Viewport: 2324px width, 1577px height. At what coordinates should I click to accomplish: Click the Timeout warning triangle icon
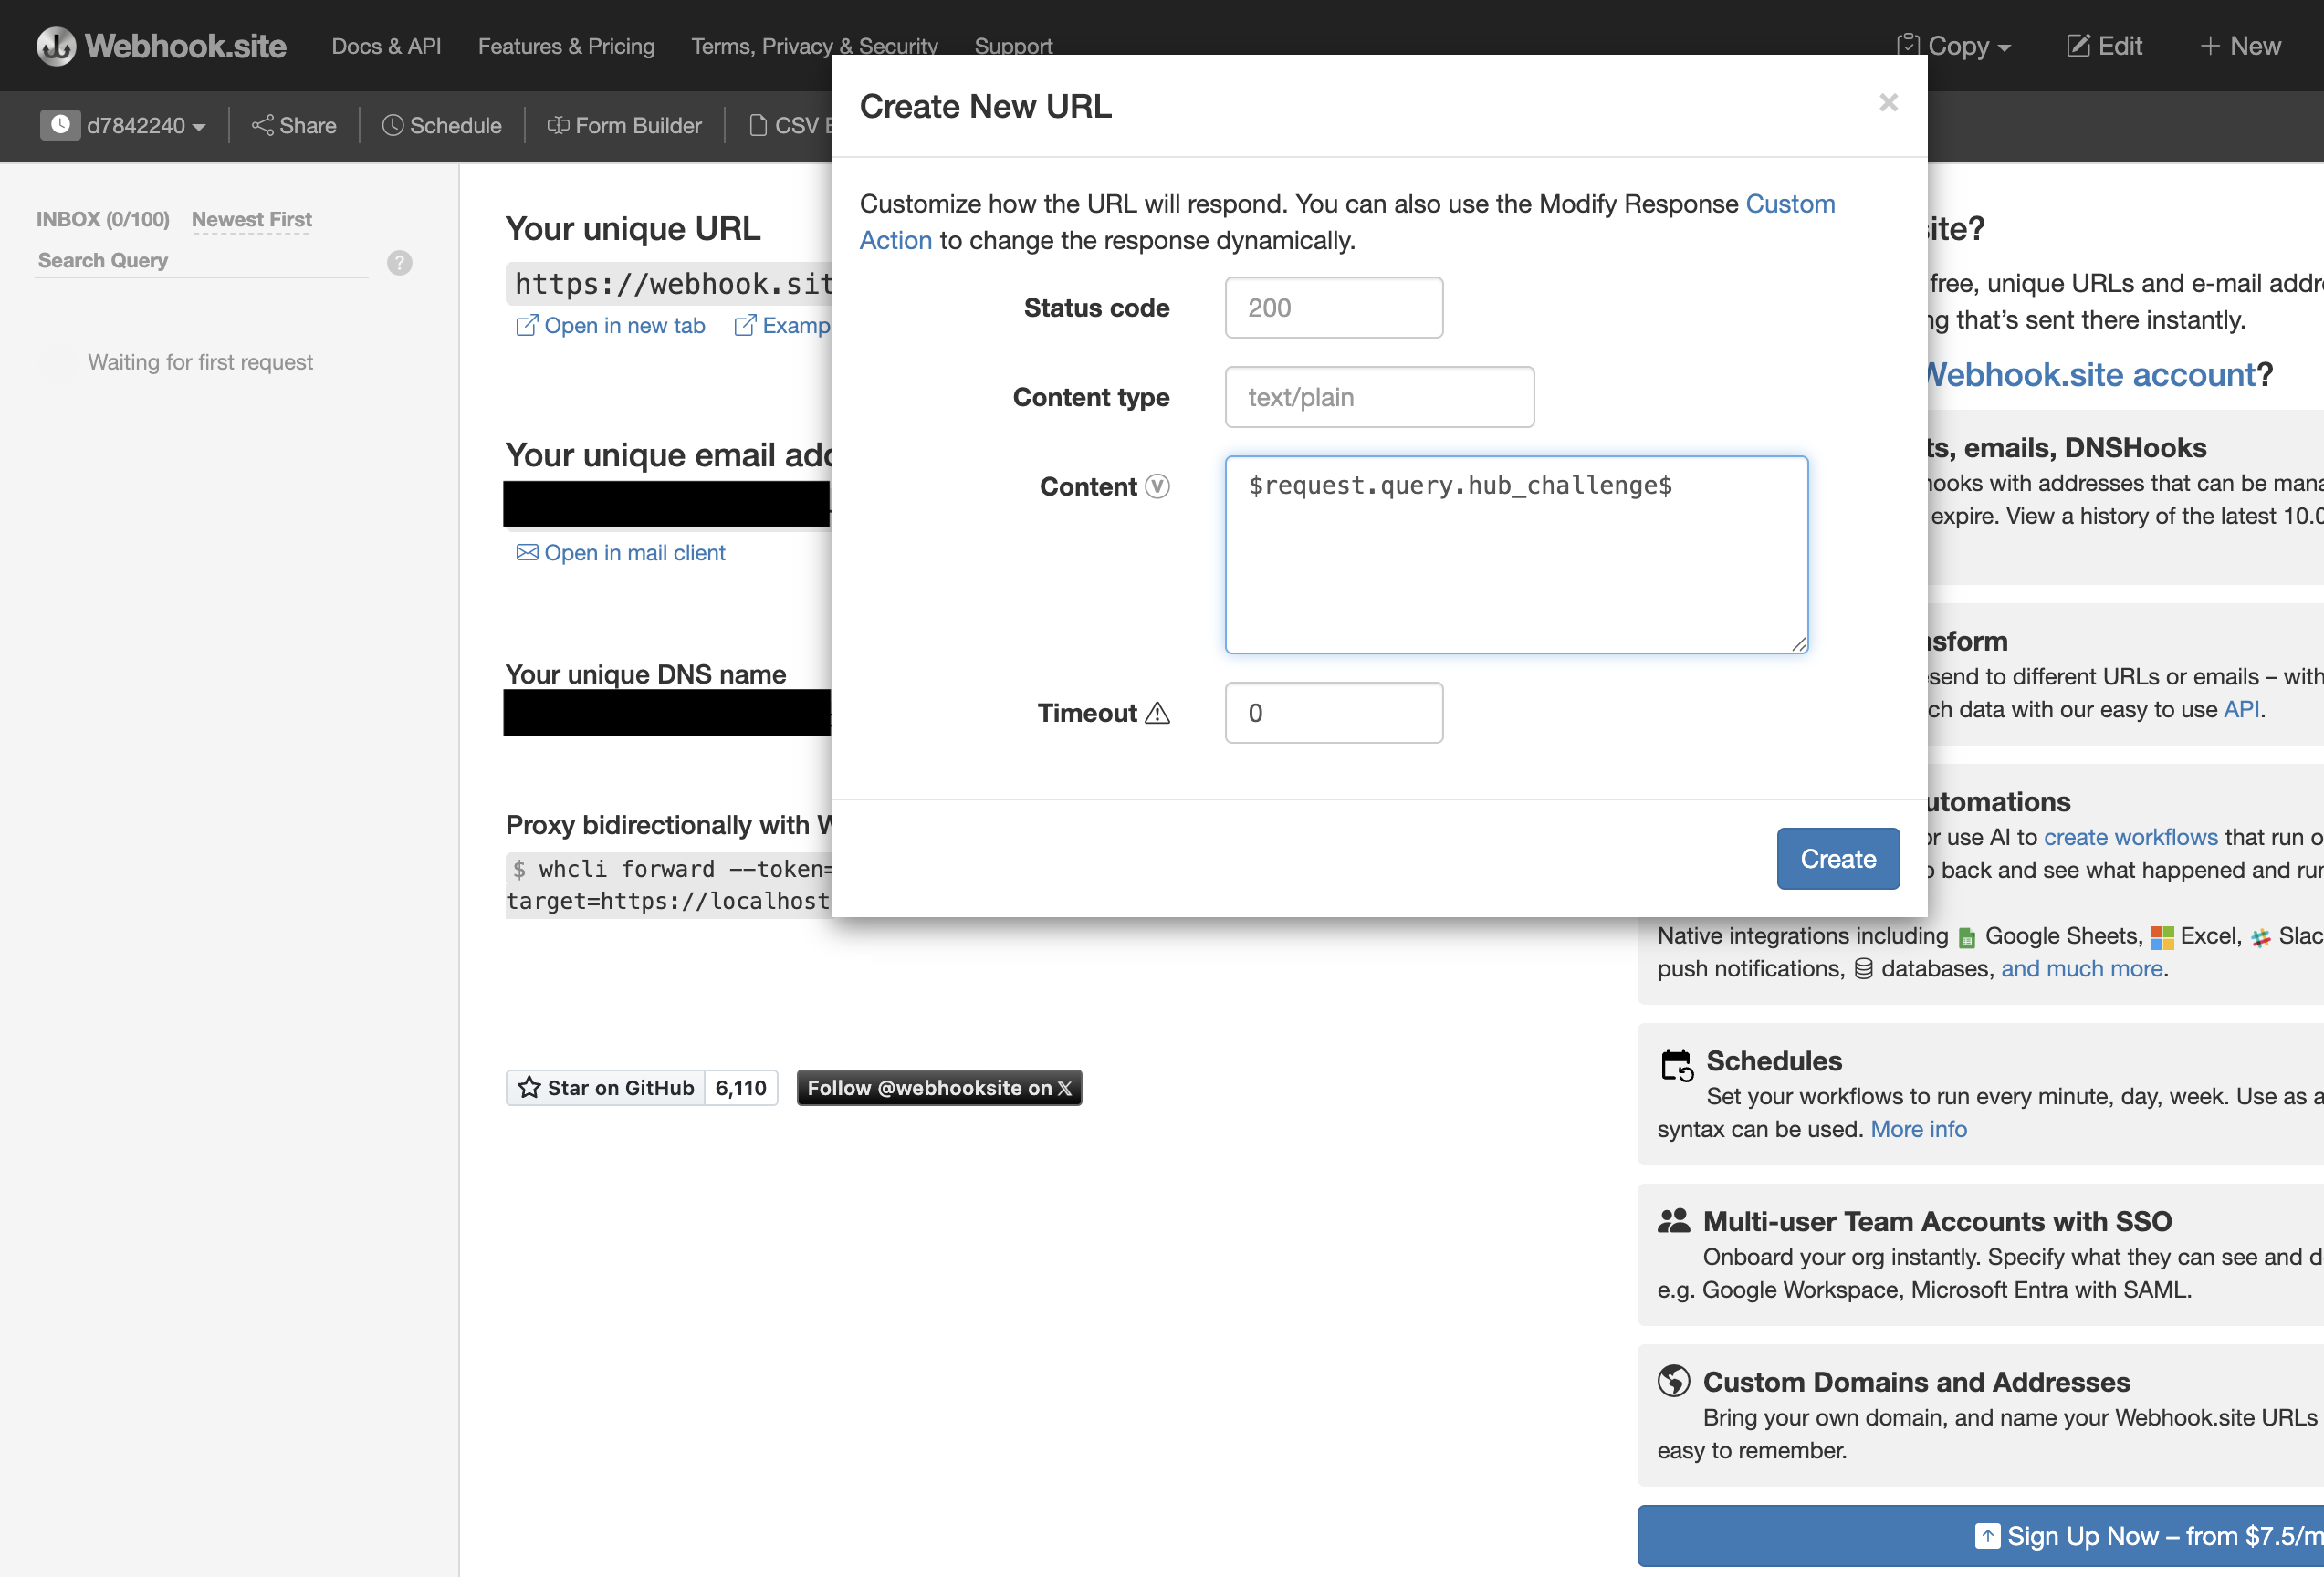point(1157,713)
